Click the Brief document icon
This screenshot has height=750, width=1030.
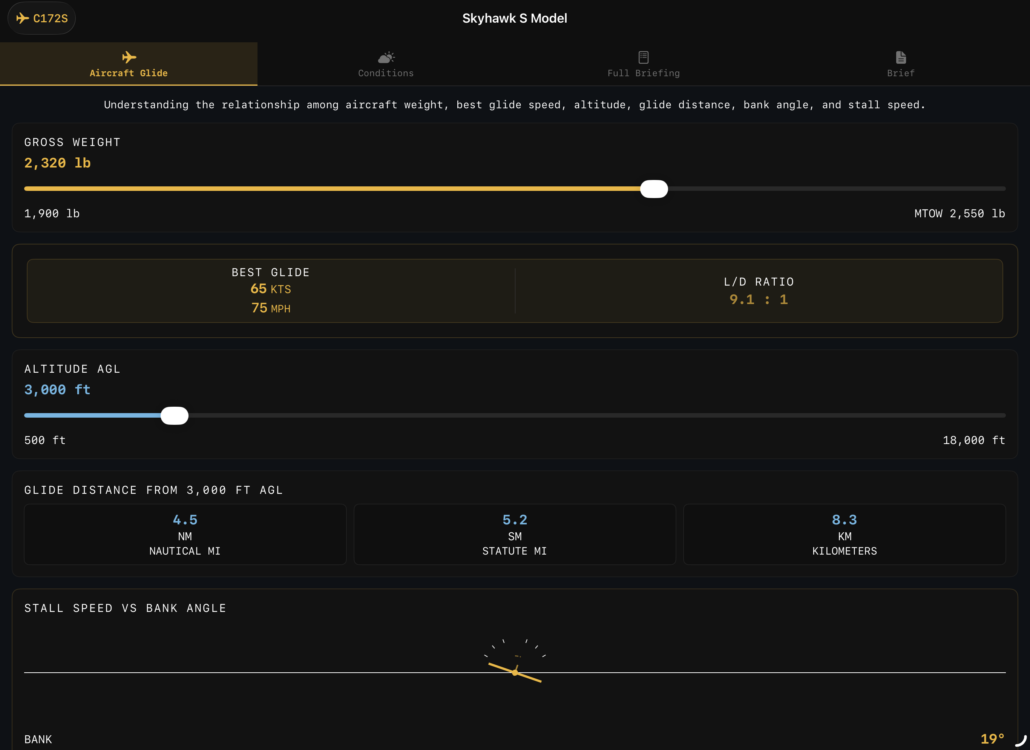coord(901,57)
